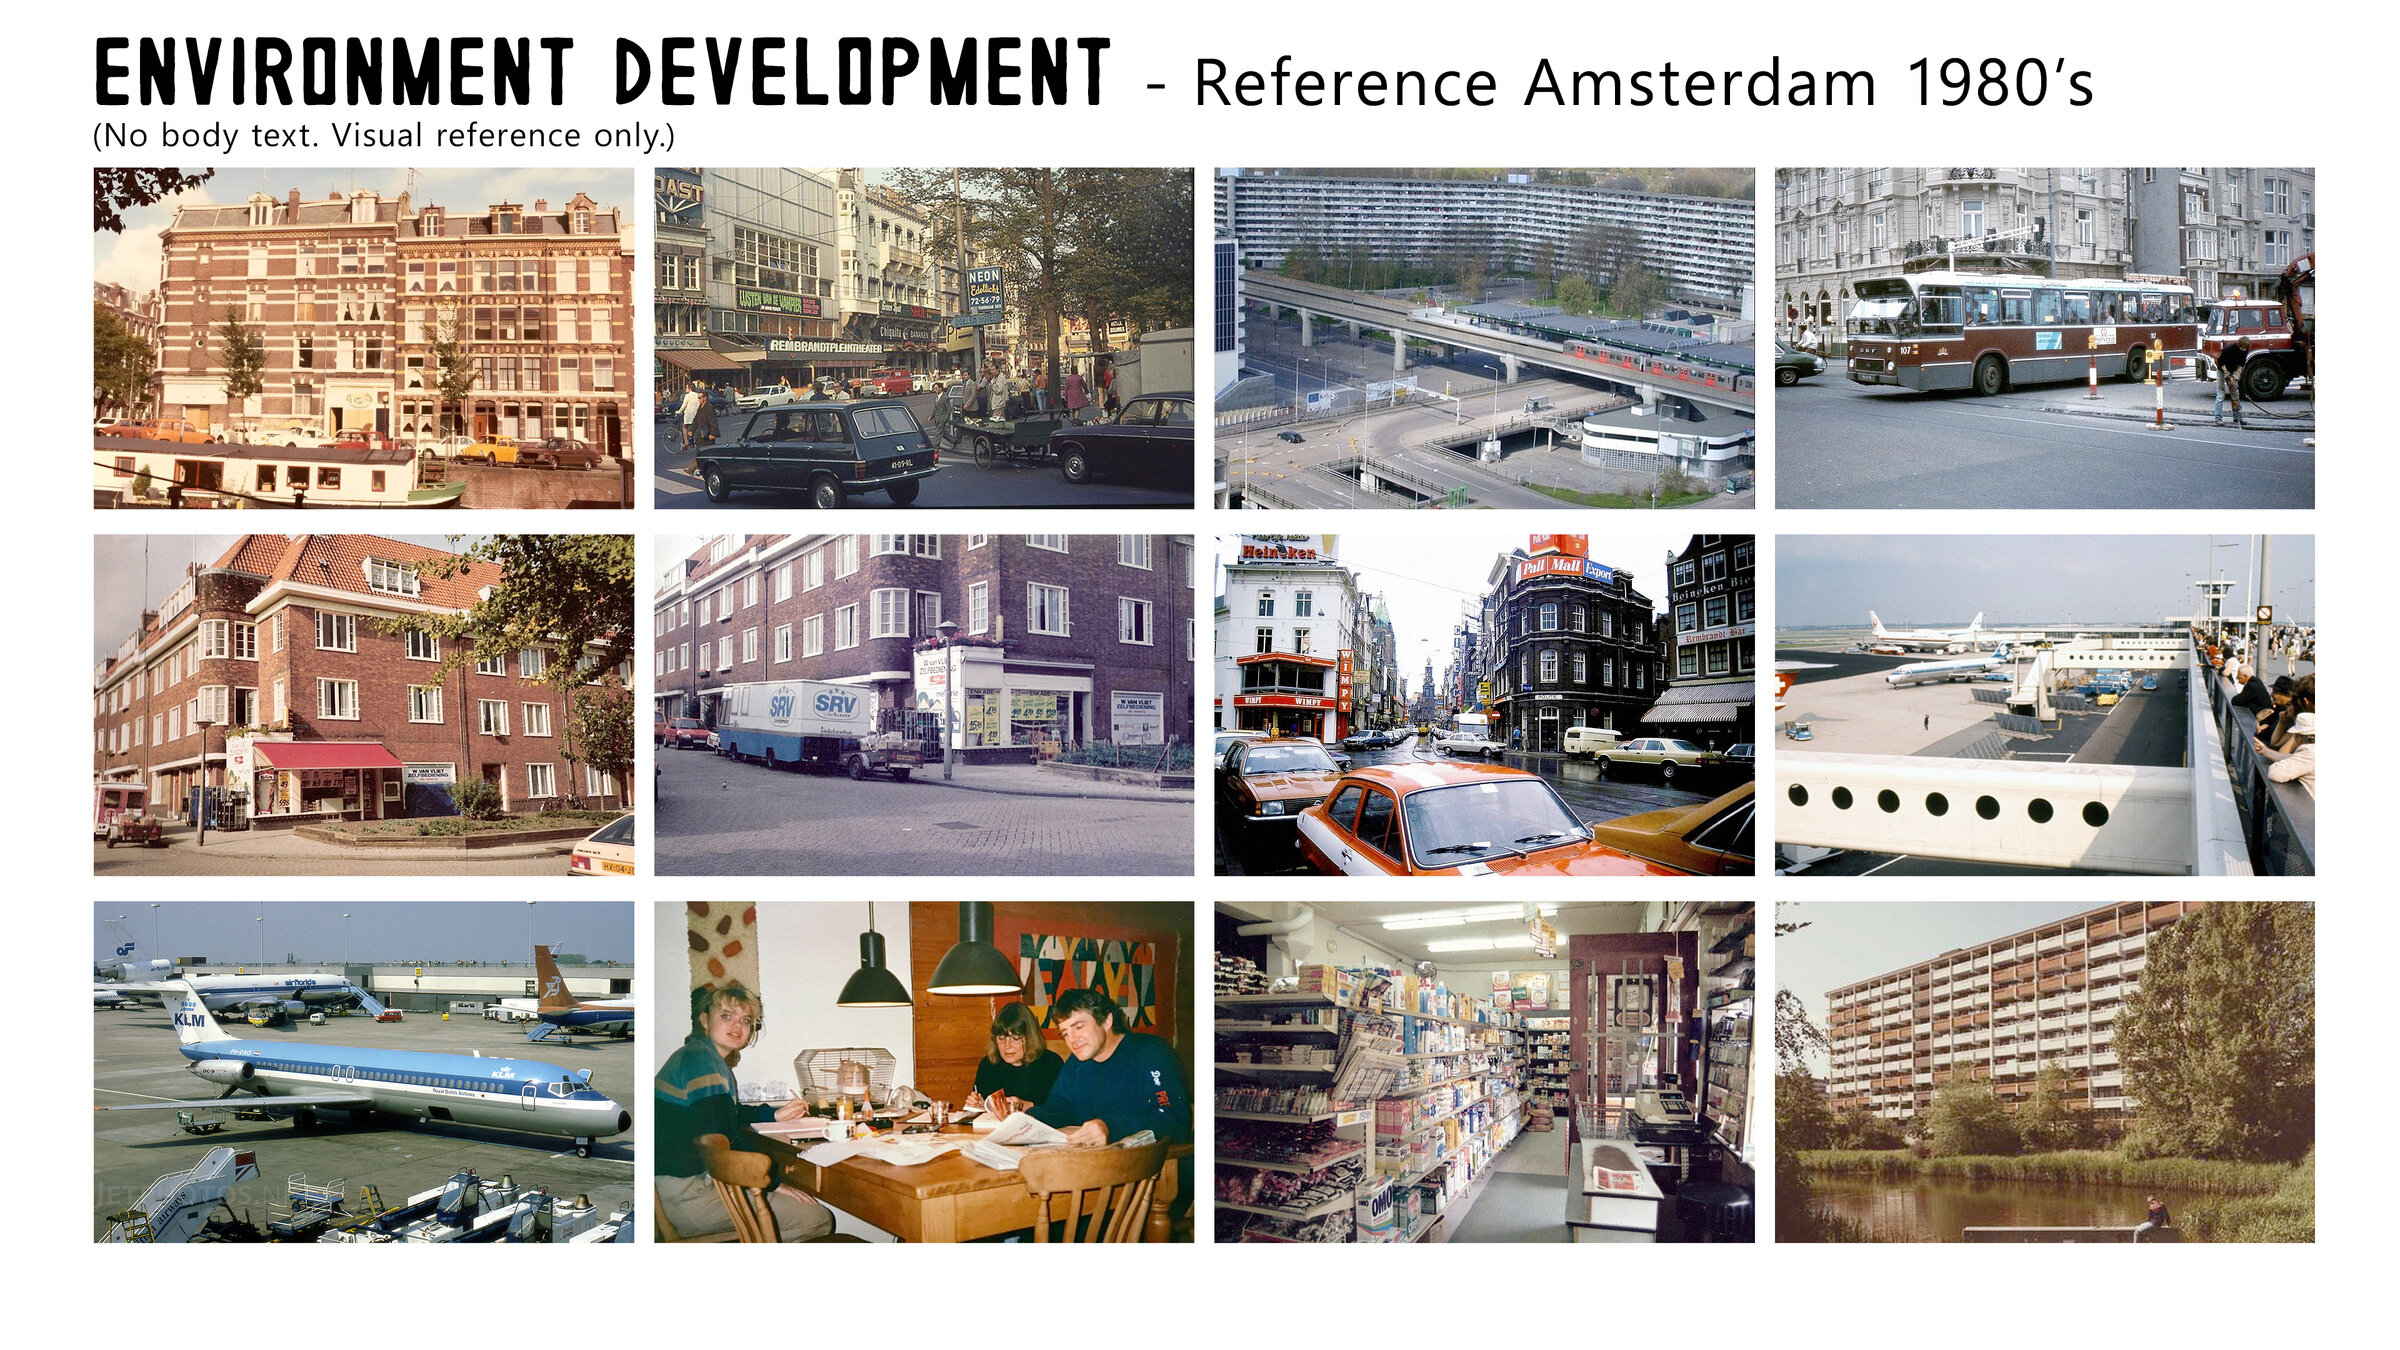
Task: Click the Heineken sign on white building
Action: pyautogui.click(x=1278, y=551)
